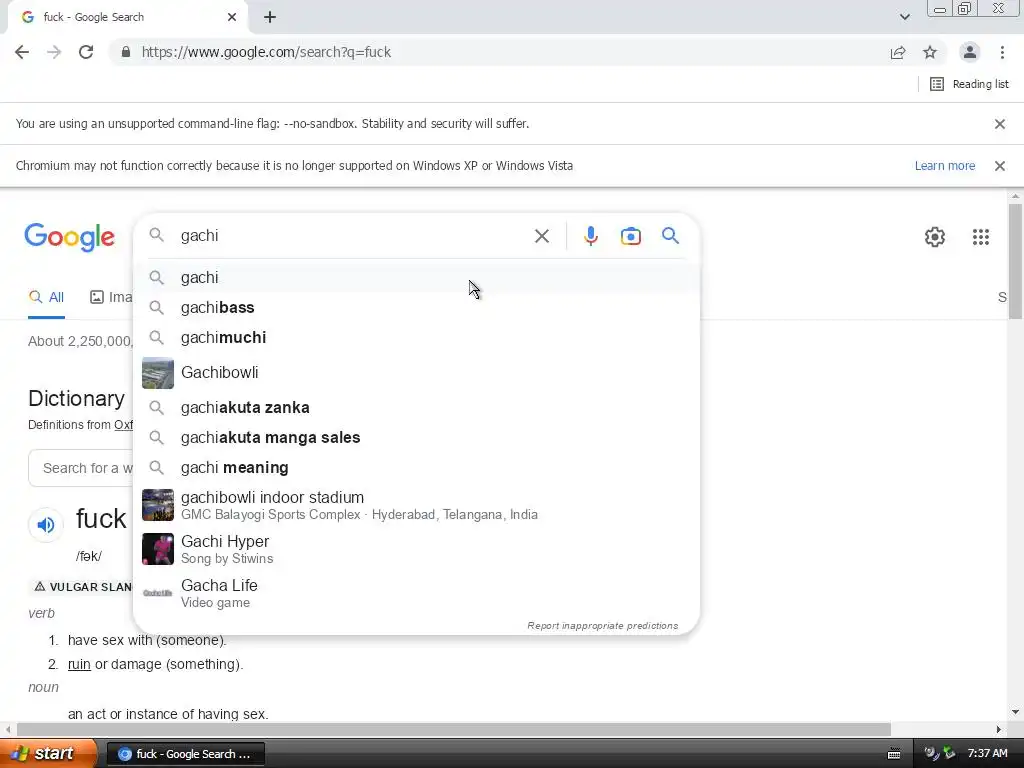Click the vulgar slang warning icon

[40, 586]
